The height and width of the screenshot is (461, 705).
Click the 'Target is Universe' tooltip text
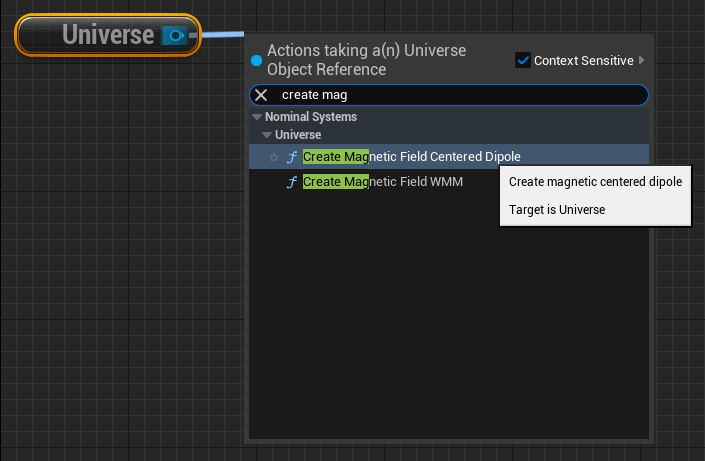[557, 210]
